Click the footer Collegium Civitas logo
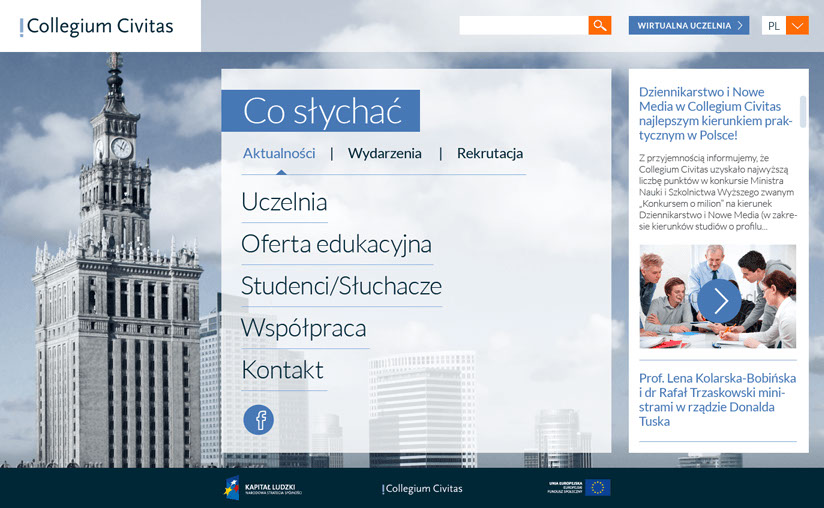 pyautogui.click(x=423, y=489)
